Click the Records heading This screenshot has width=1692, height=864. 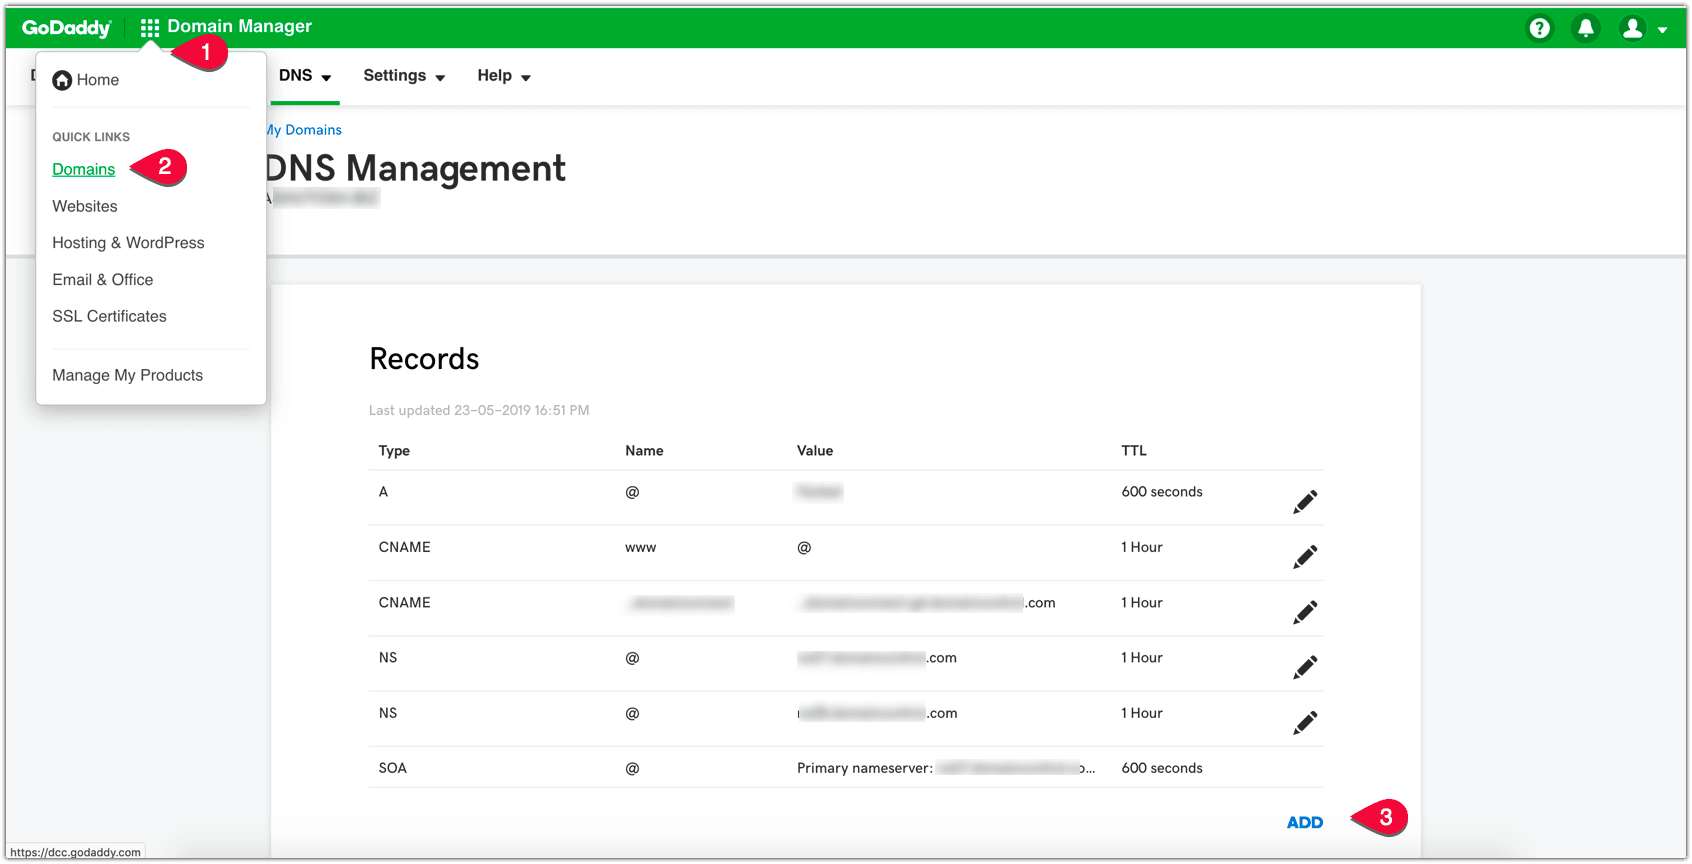[425, 359]
